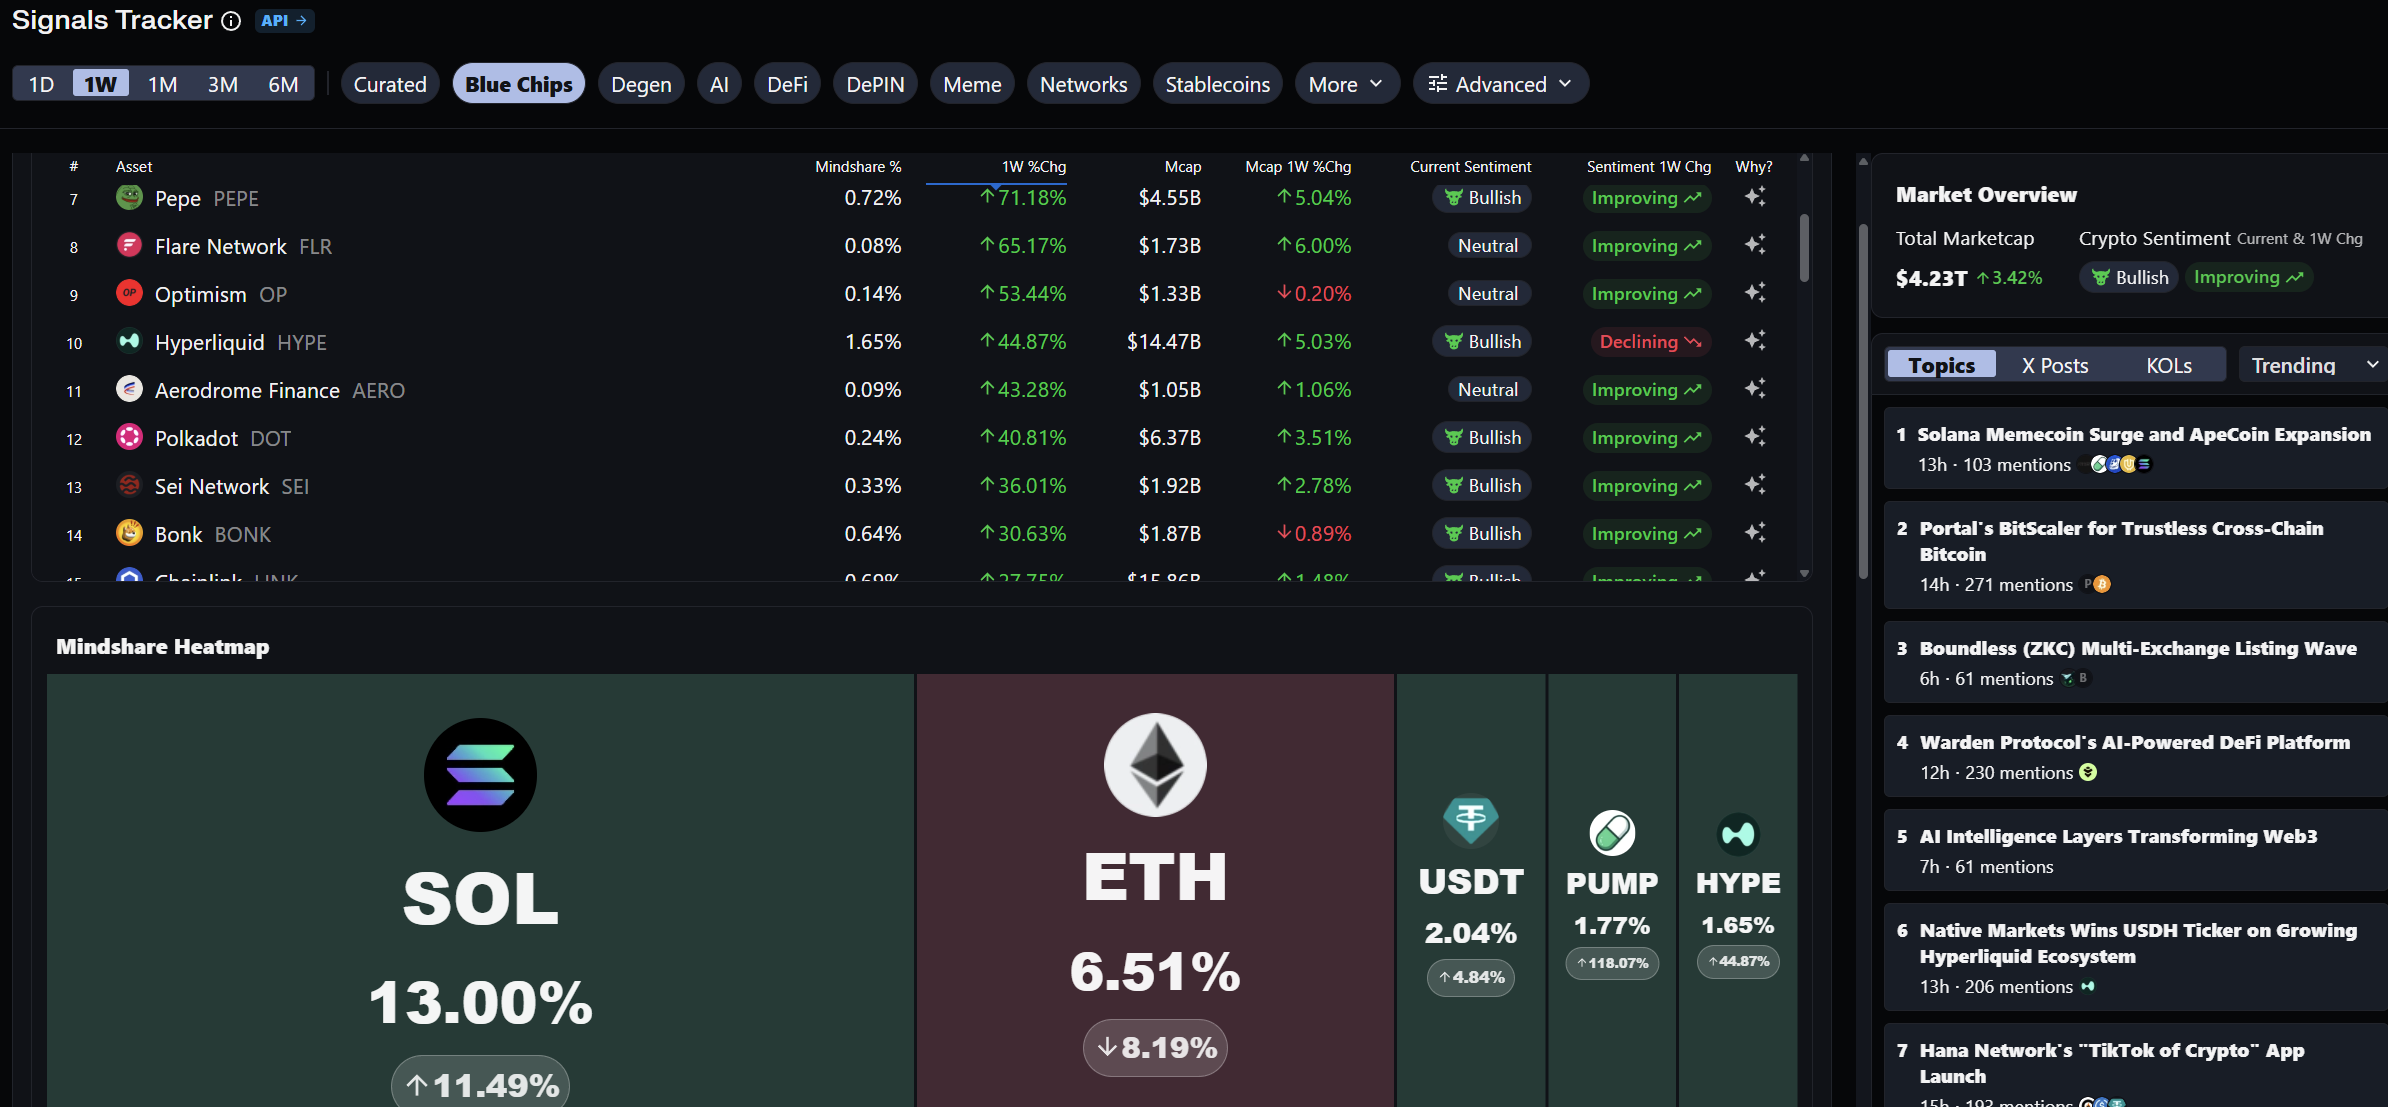Image resolution: width=2388 pixels, height=1107 pixels.
Task: Open the Advanced filters dropdown
Action: pyautogui.click(x=1500, y=84)
